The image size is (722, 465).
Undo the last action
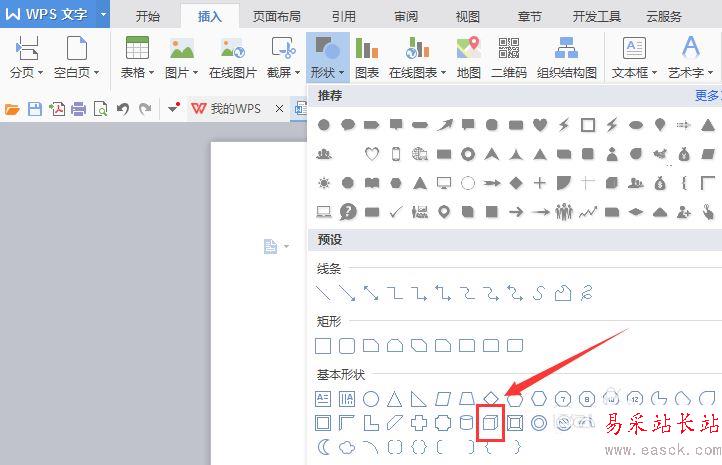pos(122,109)
